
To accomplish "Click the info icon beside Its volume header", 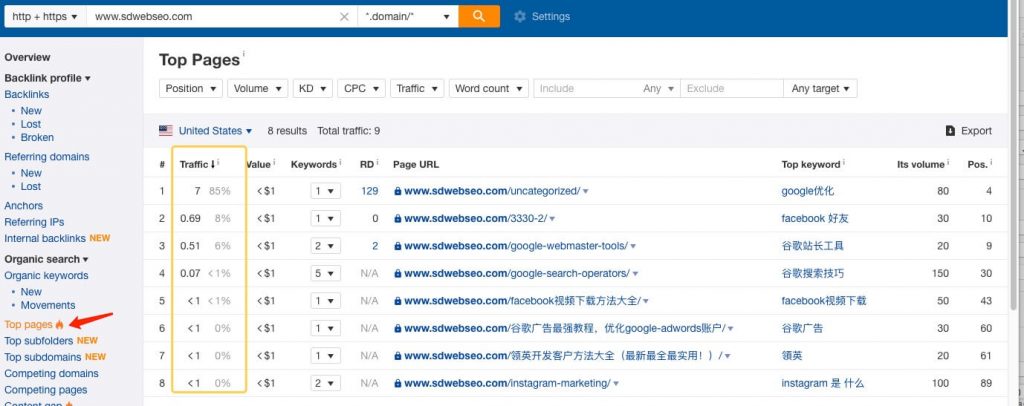I will click(948, 162).
